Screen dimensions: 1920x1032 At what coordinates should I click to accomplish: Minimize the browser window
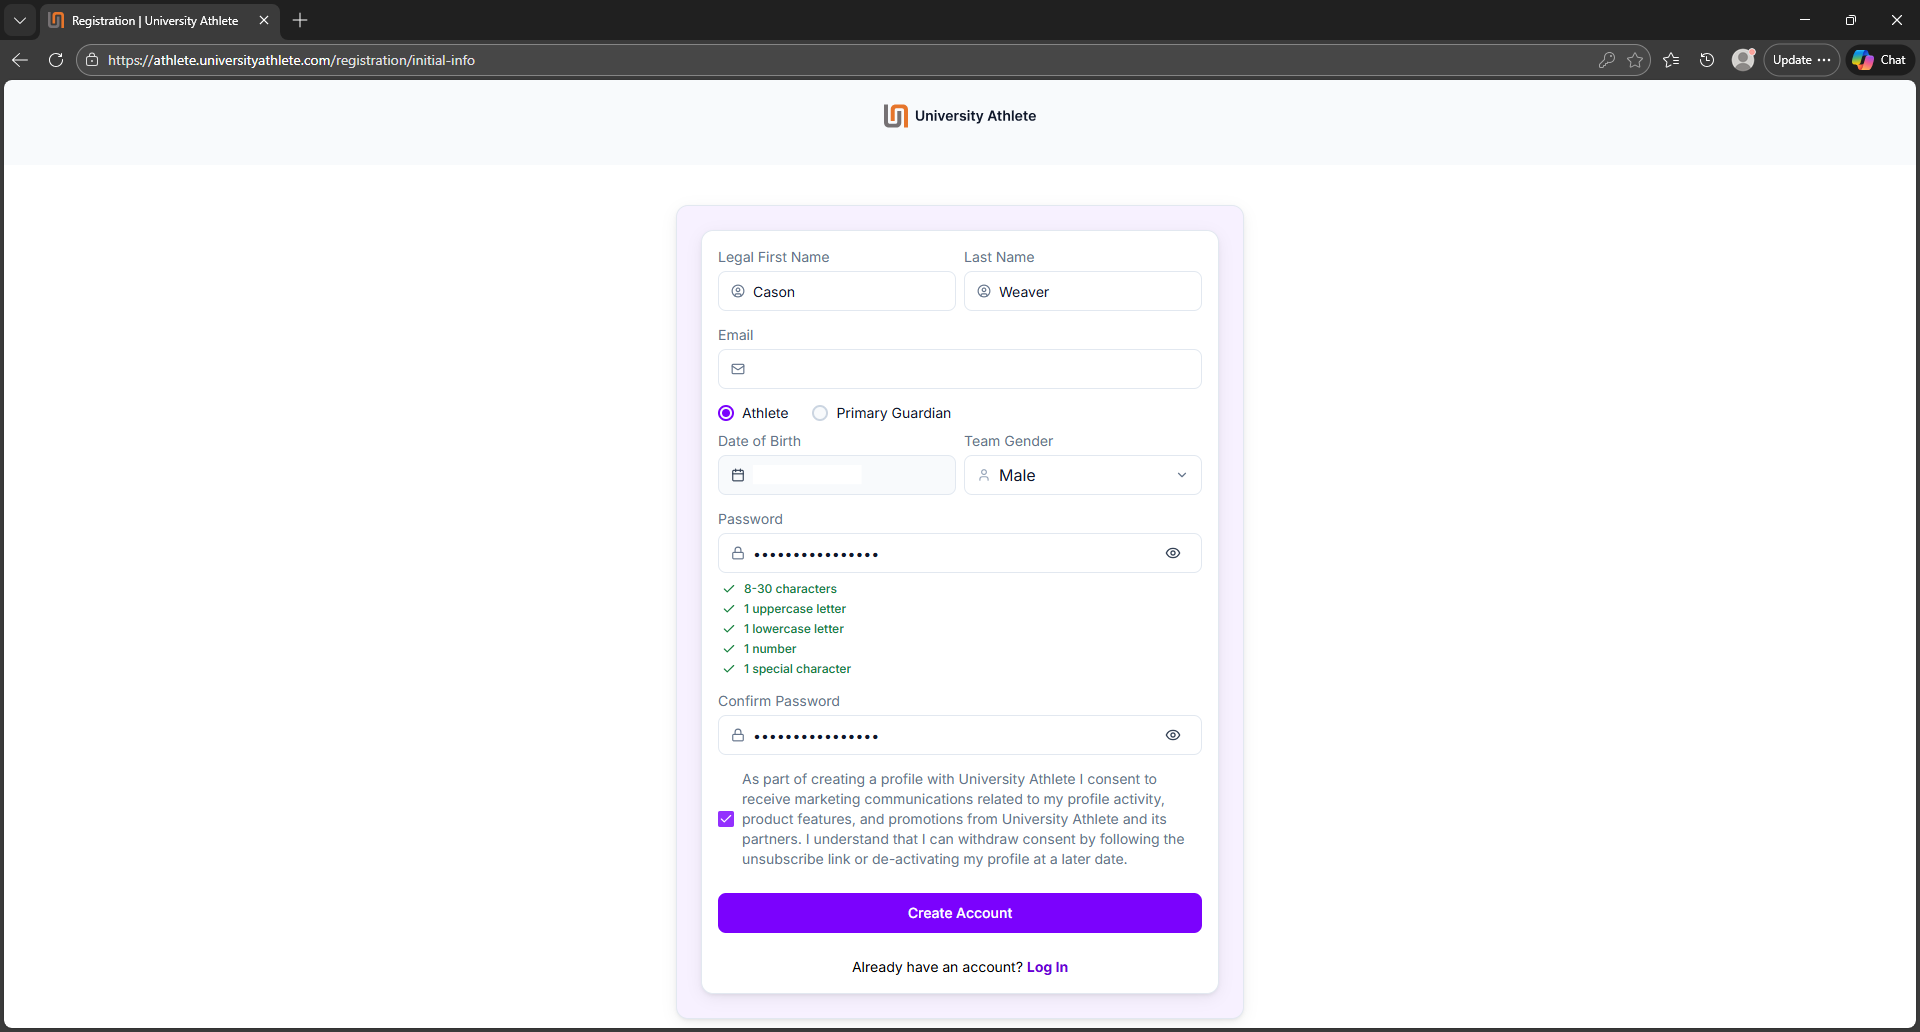click(x=1805, y=20)
